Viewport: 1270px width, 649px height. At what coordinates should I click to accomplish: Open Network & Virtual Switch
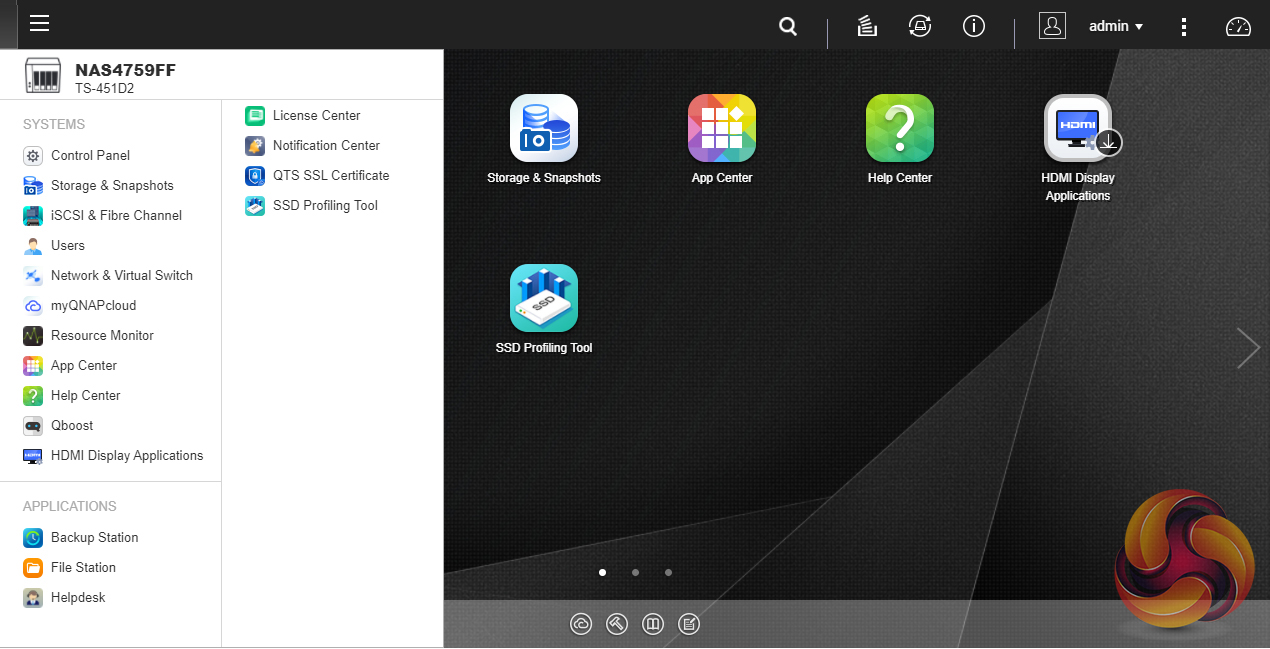pos(108,276)
